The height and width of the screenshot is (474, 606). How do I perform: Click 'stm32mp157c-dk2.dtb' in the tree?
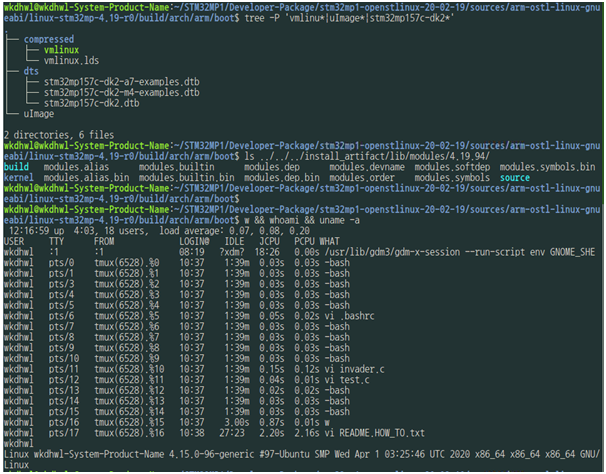[92, 103]
